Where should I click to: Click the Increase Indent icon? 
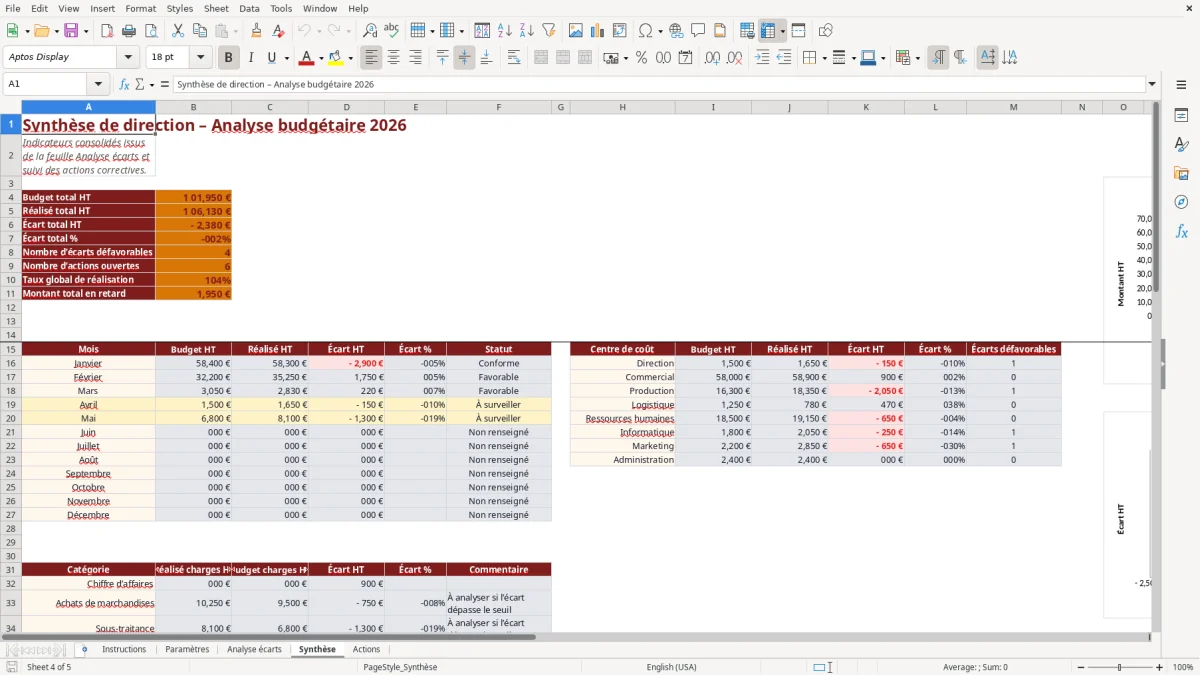[762, 58]
